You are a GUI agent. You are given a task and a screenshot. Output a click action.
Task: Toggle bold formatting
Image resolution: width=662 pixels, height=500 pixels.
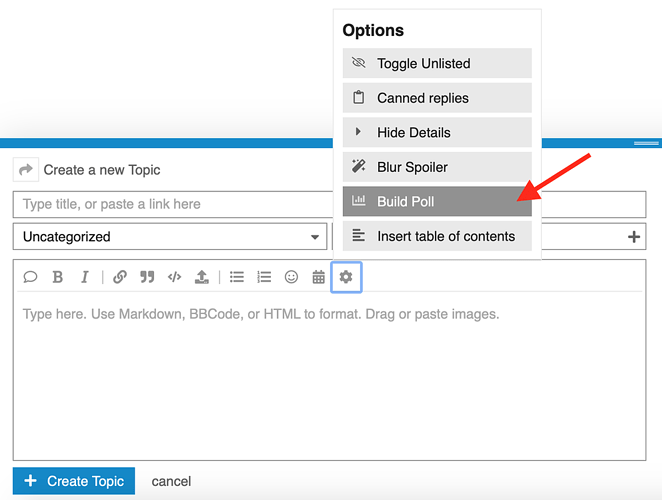(57, 277)
